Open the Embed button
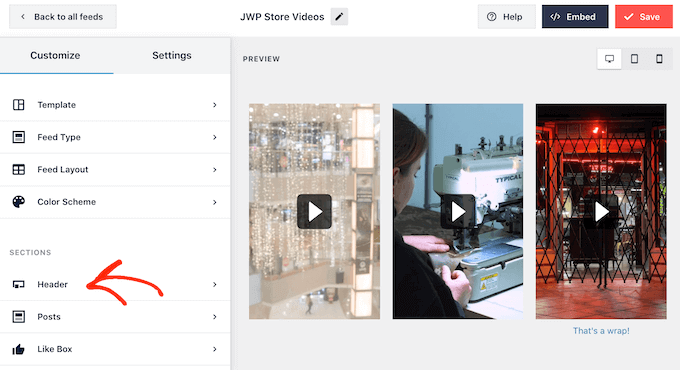680x370 pixels. [x=575, y=17]
